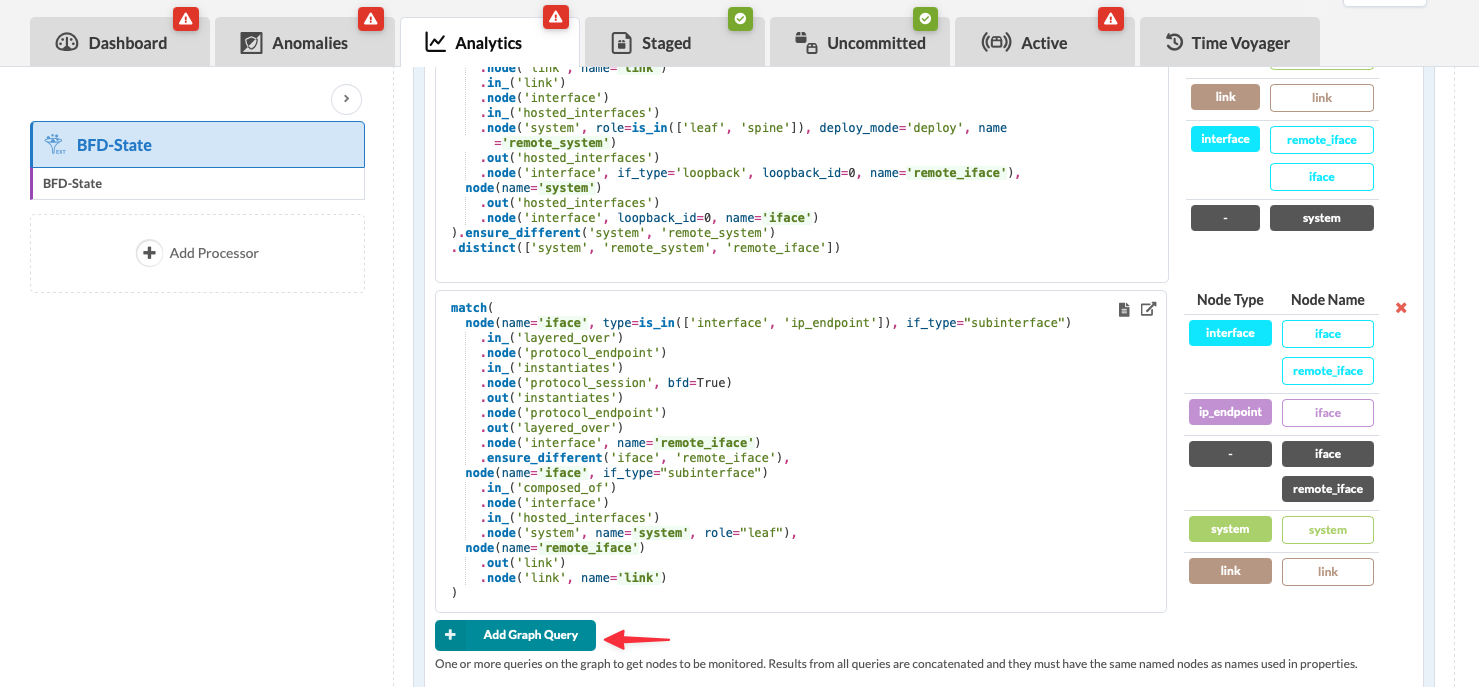Click the green check badge on Uncommitted
Viewport: 1479px width, 687px height.
pyautogui.click(x=925, y=18)
